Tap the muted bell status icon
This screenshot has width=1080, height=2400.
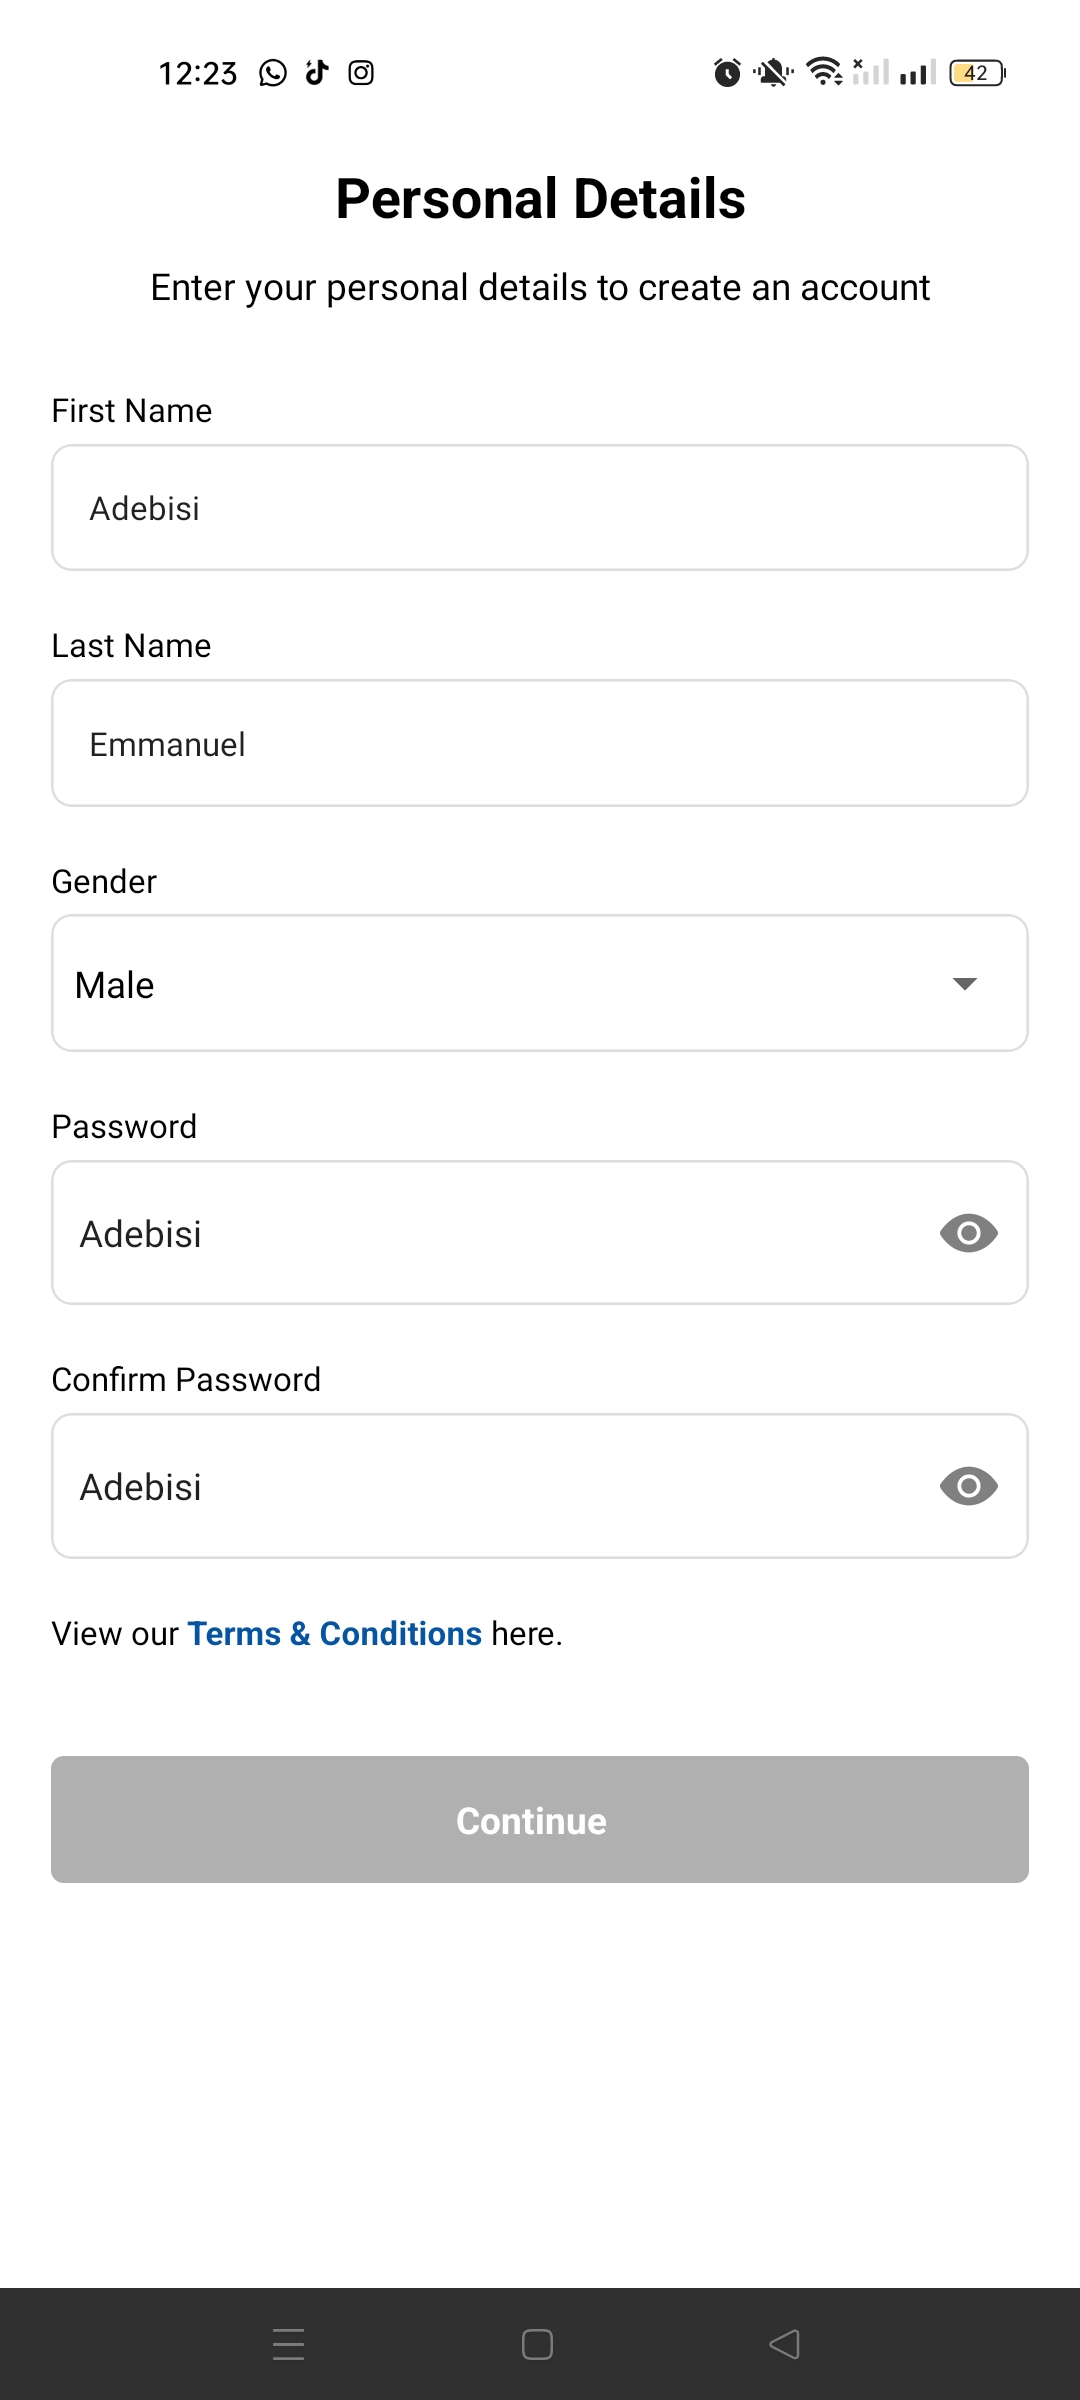click(773, 73)
